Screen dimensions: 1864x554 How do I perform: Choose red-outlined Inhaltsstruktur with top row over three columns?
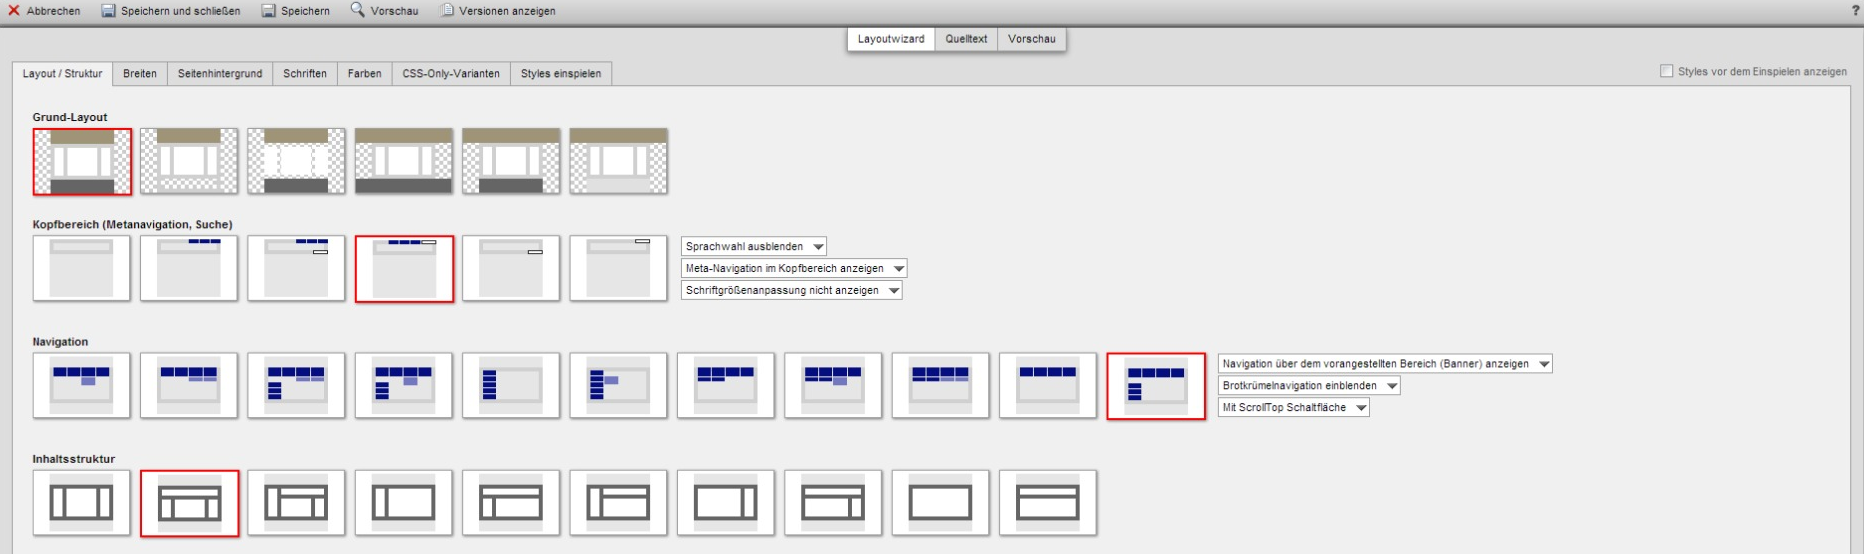pyautogui.click(x=189, y=503)
